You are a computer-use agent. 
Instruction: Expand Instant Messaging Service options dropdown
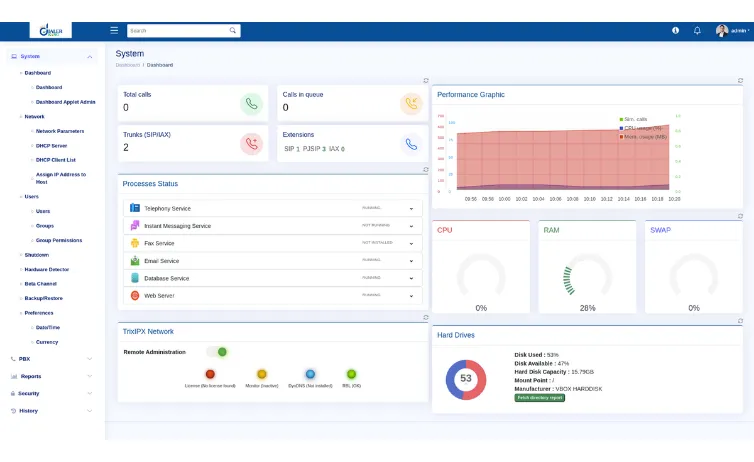tap(411, 226)
